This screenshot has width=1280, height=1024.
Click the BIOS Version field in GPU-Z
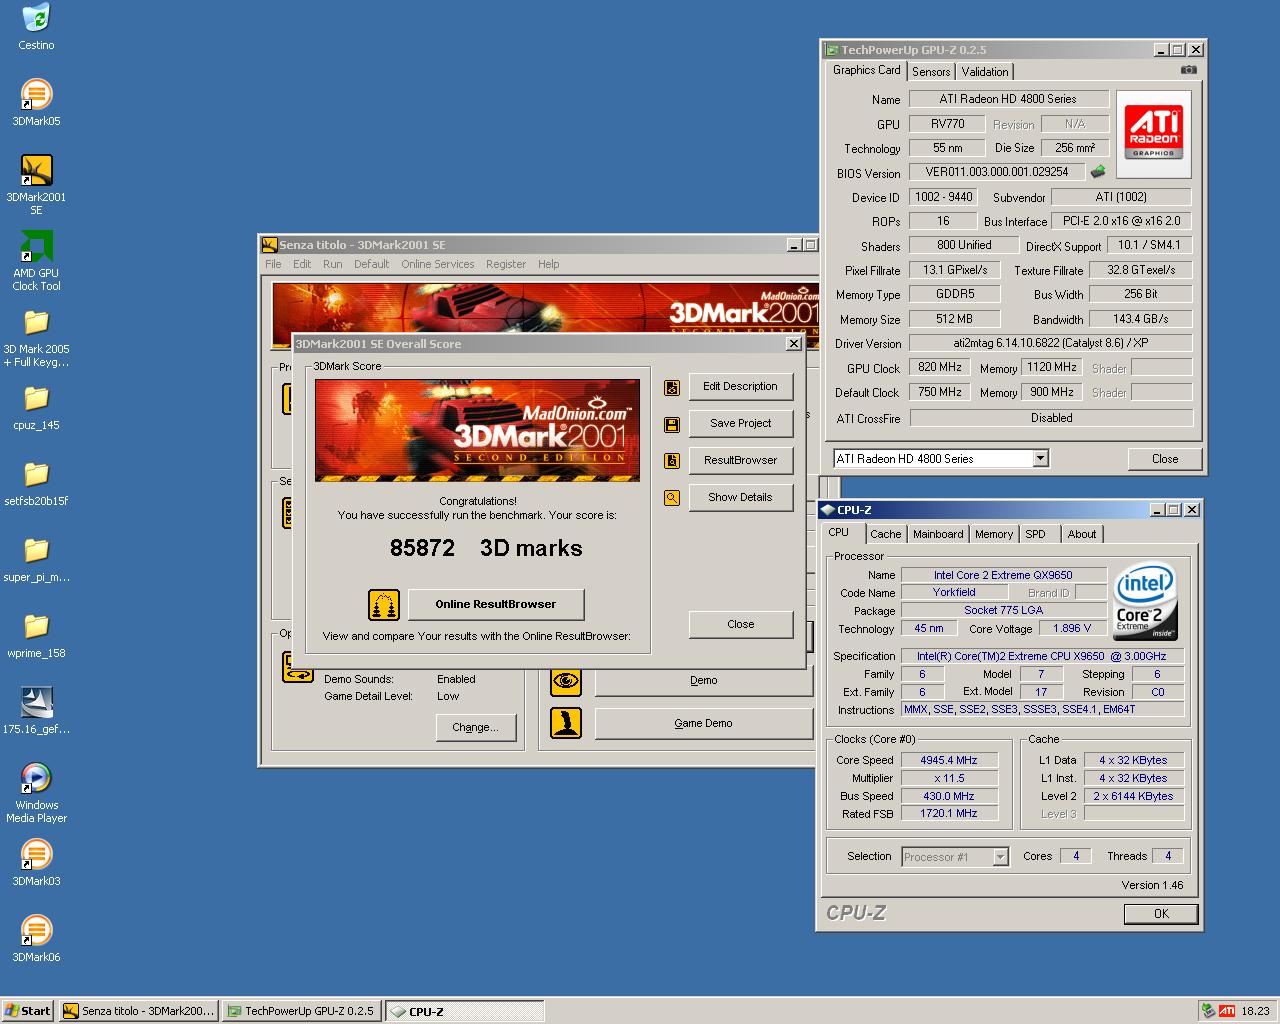click(x=997, y=172)
